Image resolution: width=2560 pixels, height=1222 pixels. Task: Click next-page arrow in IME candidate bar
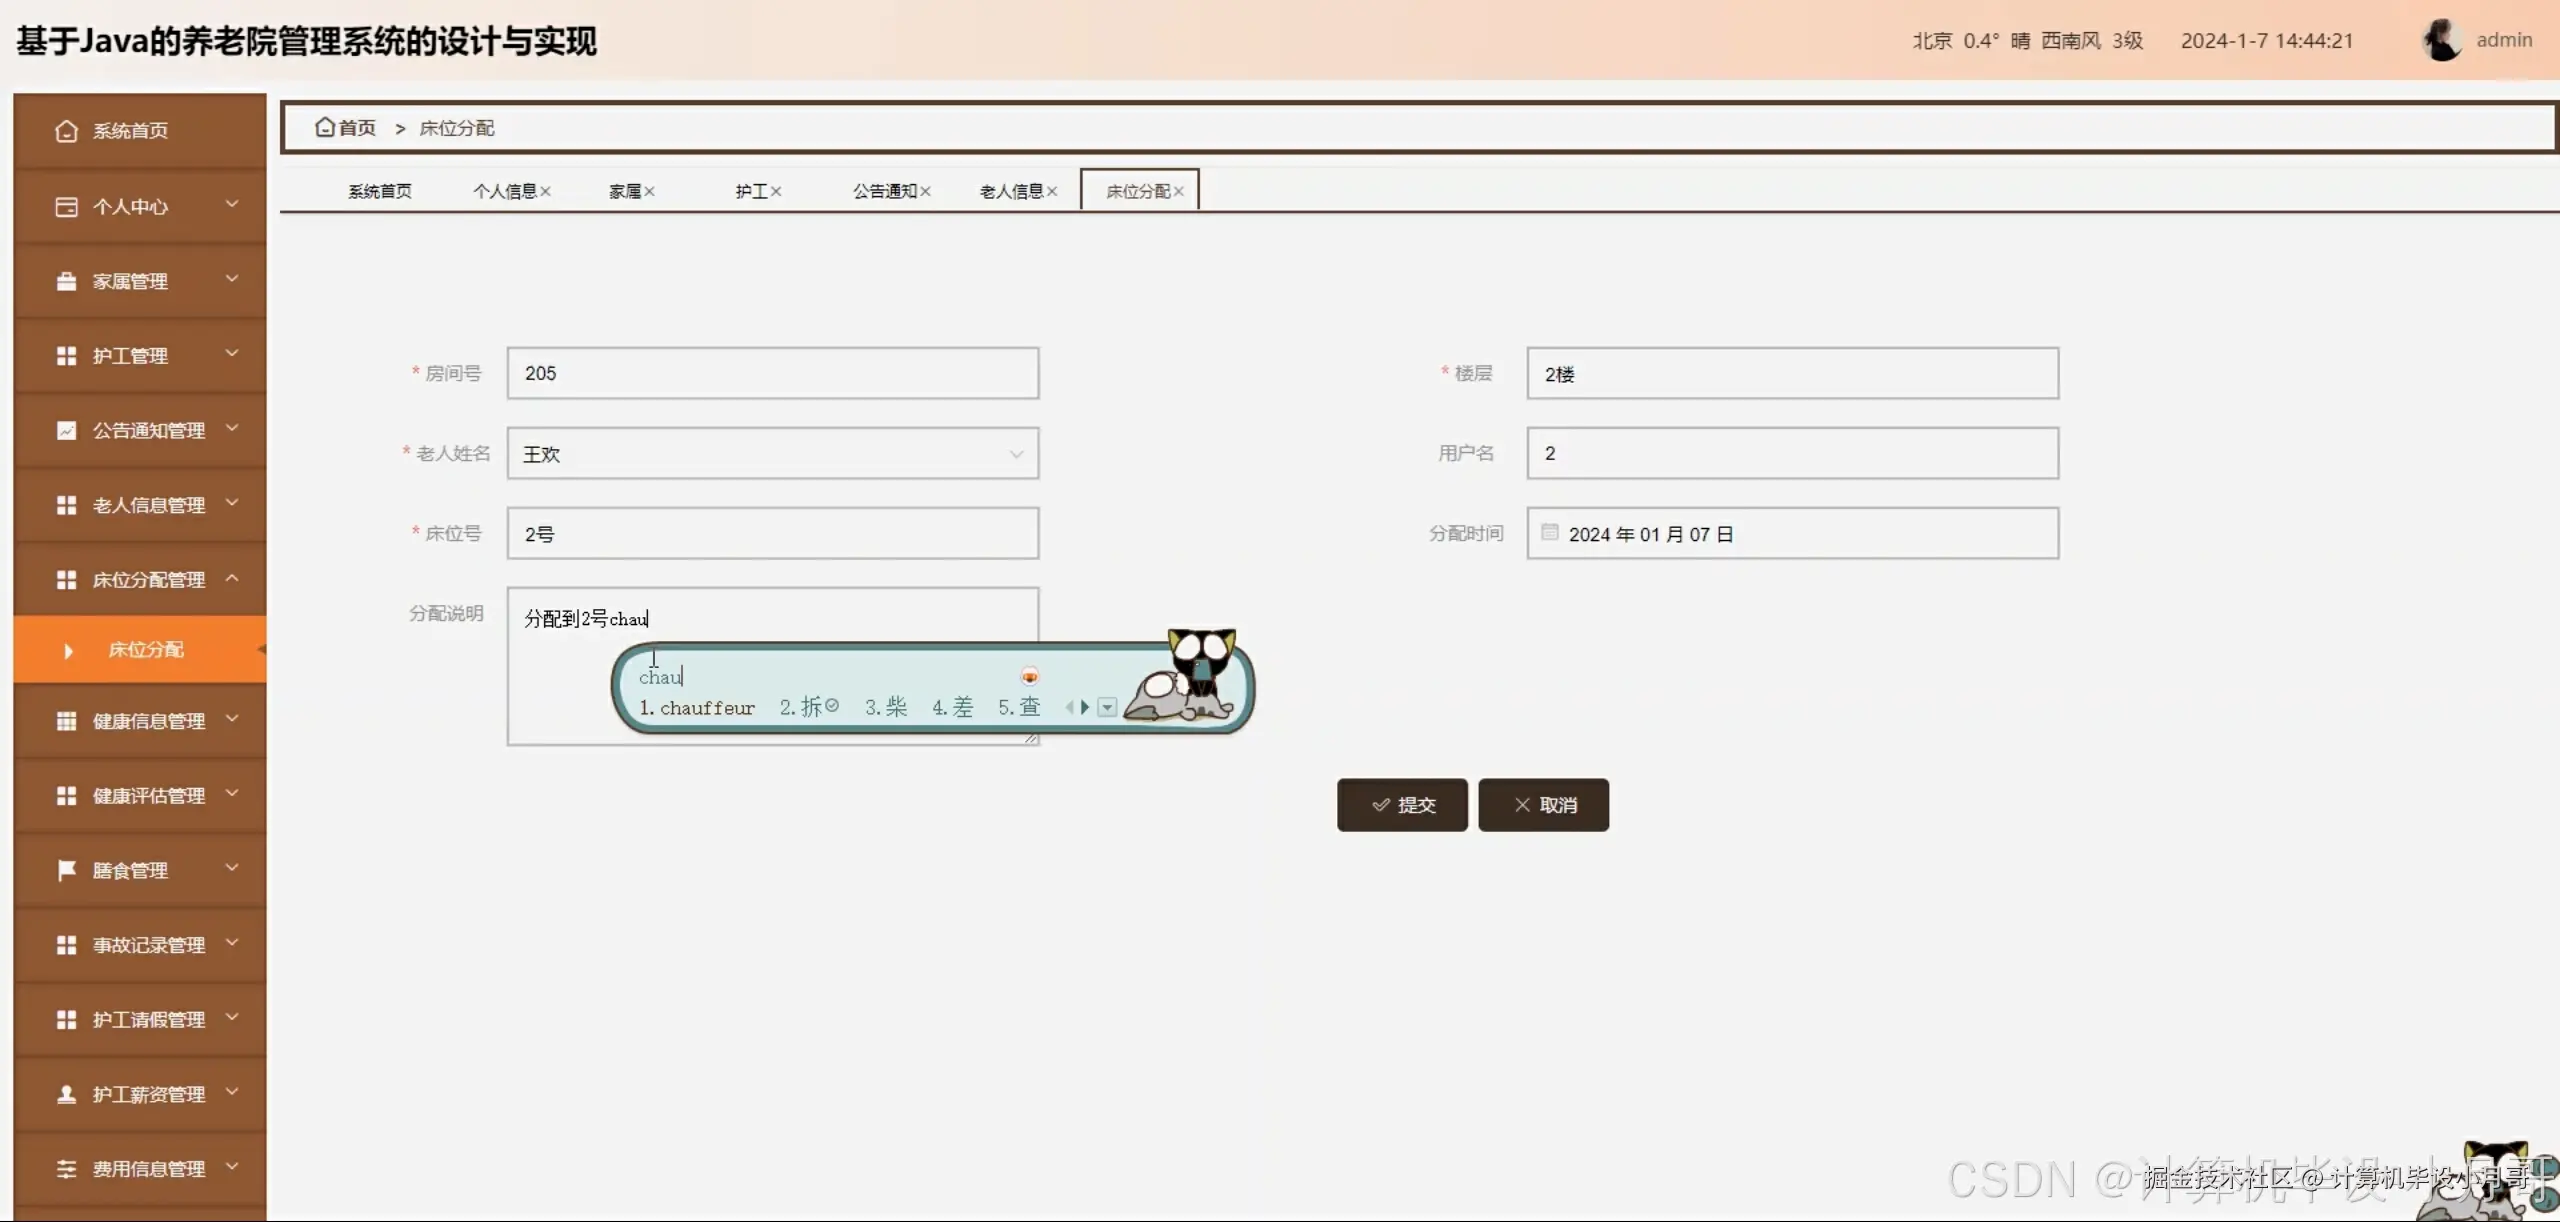click(x=1085, y=707)
